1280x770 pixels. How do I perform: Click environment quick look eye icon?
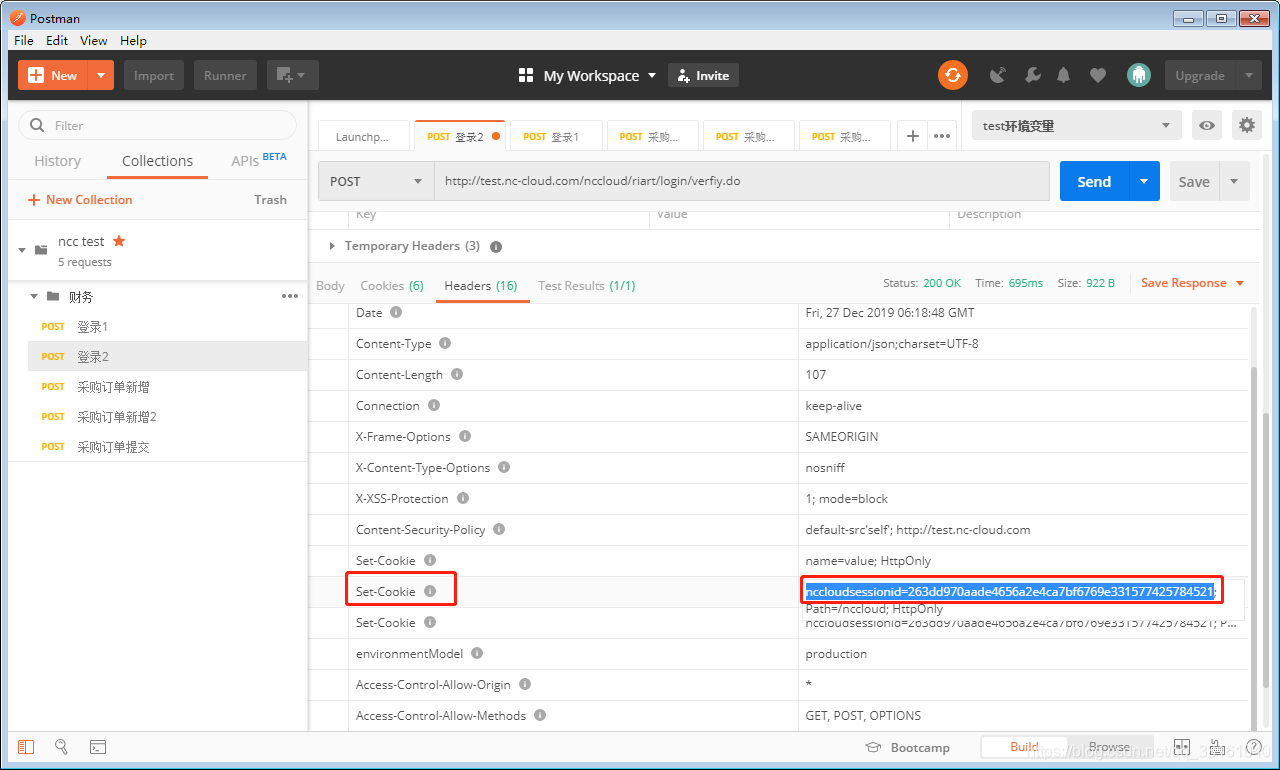(x=1208, y=125)
